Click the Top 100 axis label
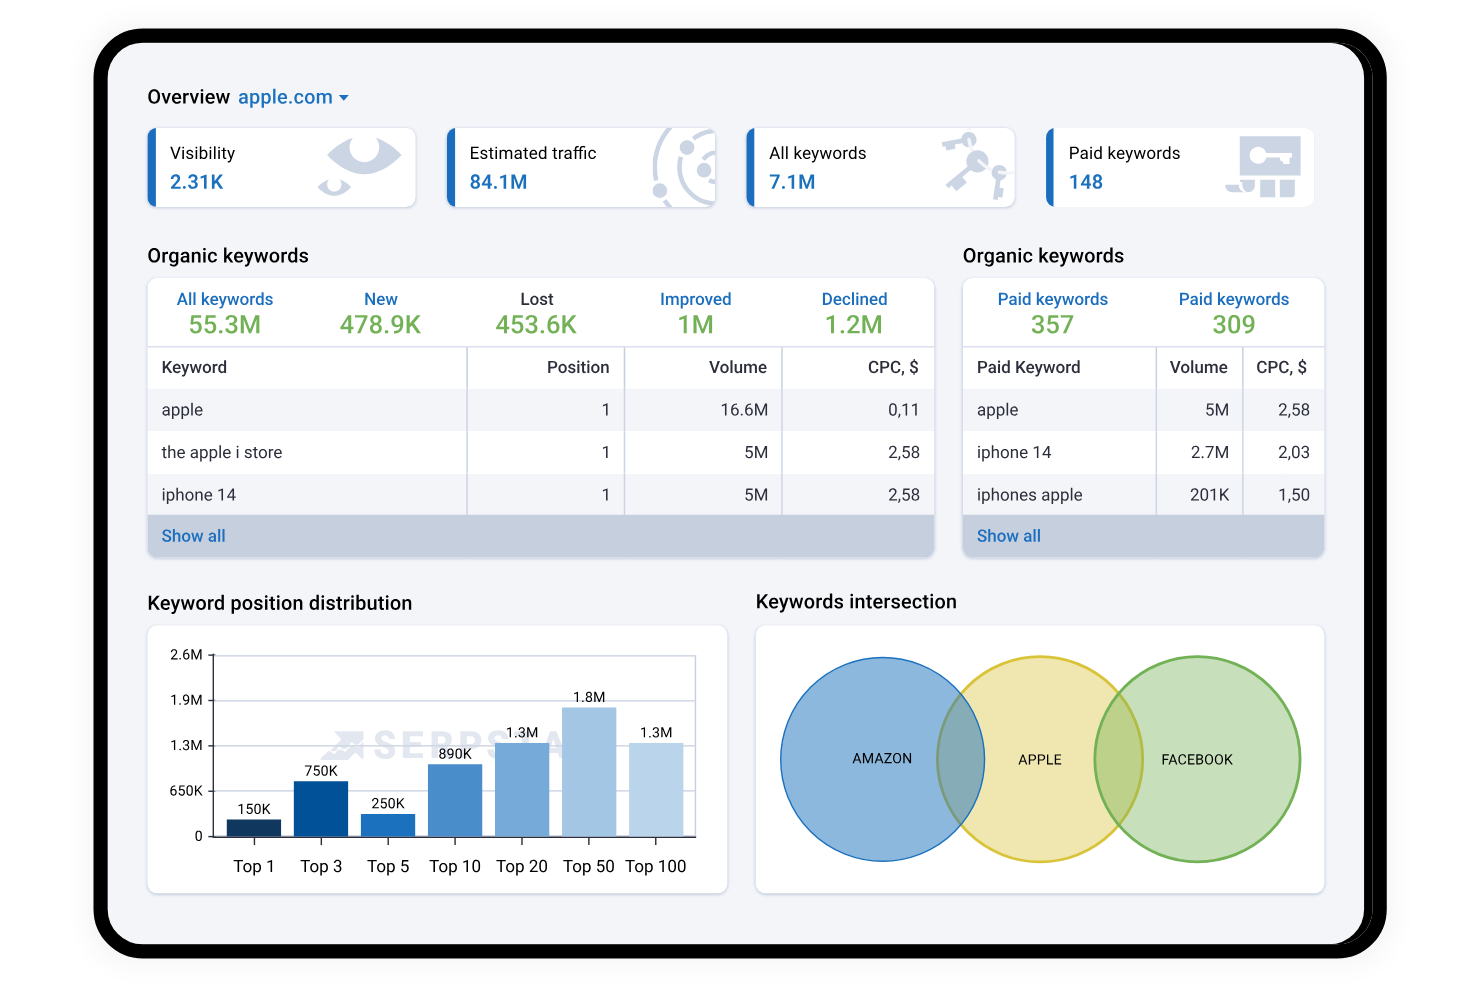The height and width of the screenshot is (987, 1480). 656,866
